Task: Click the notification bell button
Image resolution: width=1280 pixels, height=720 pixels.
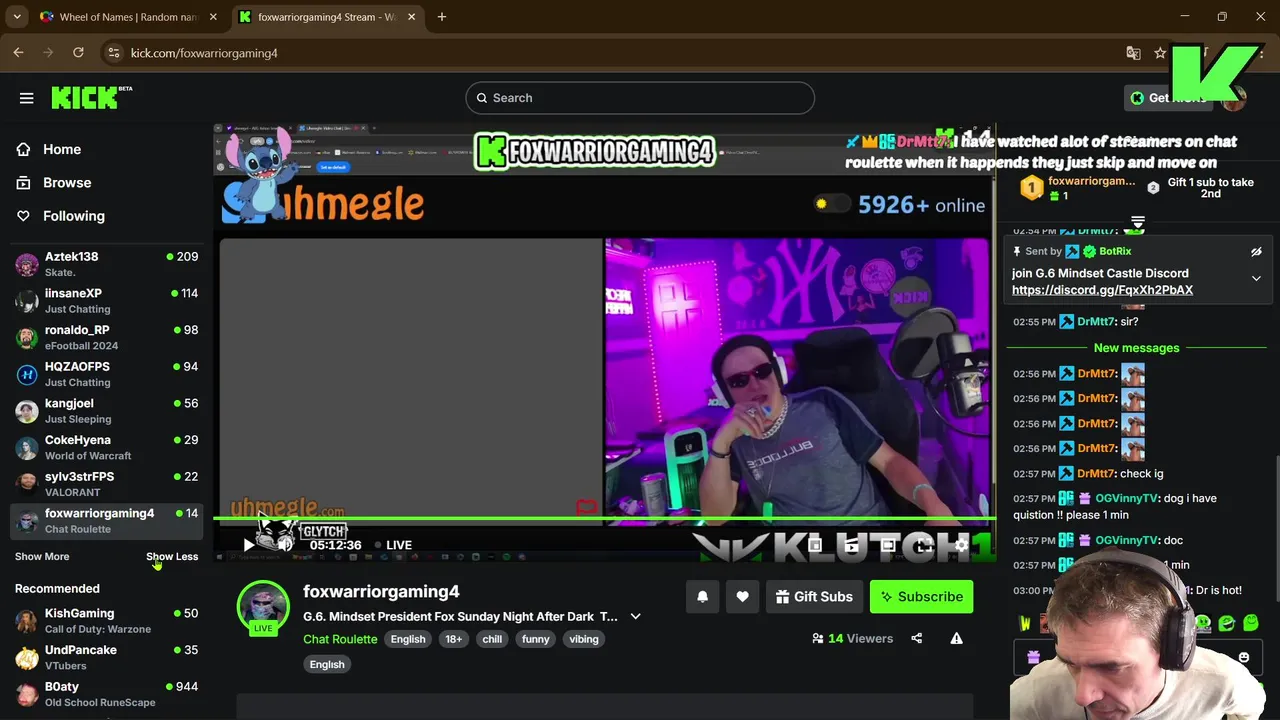Action: [702, 597]
